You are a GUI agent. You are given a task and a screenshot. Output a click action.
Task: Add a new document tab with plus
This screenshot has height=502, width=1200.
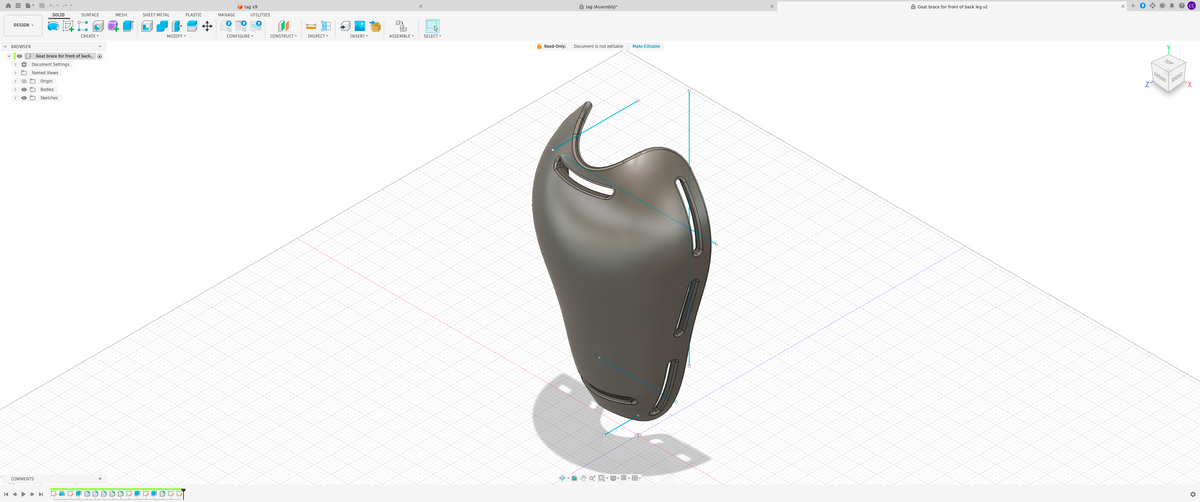[1133, 6]
